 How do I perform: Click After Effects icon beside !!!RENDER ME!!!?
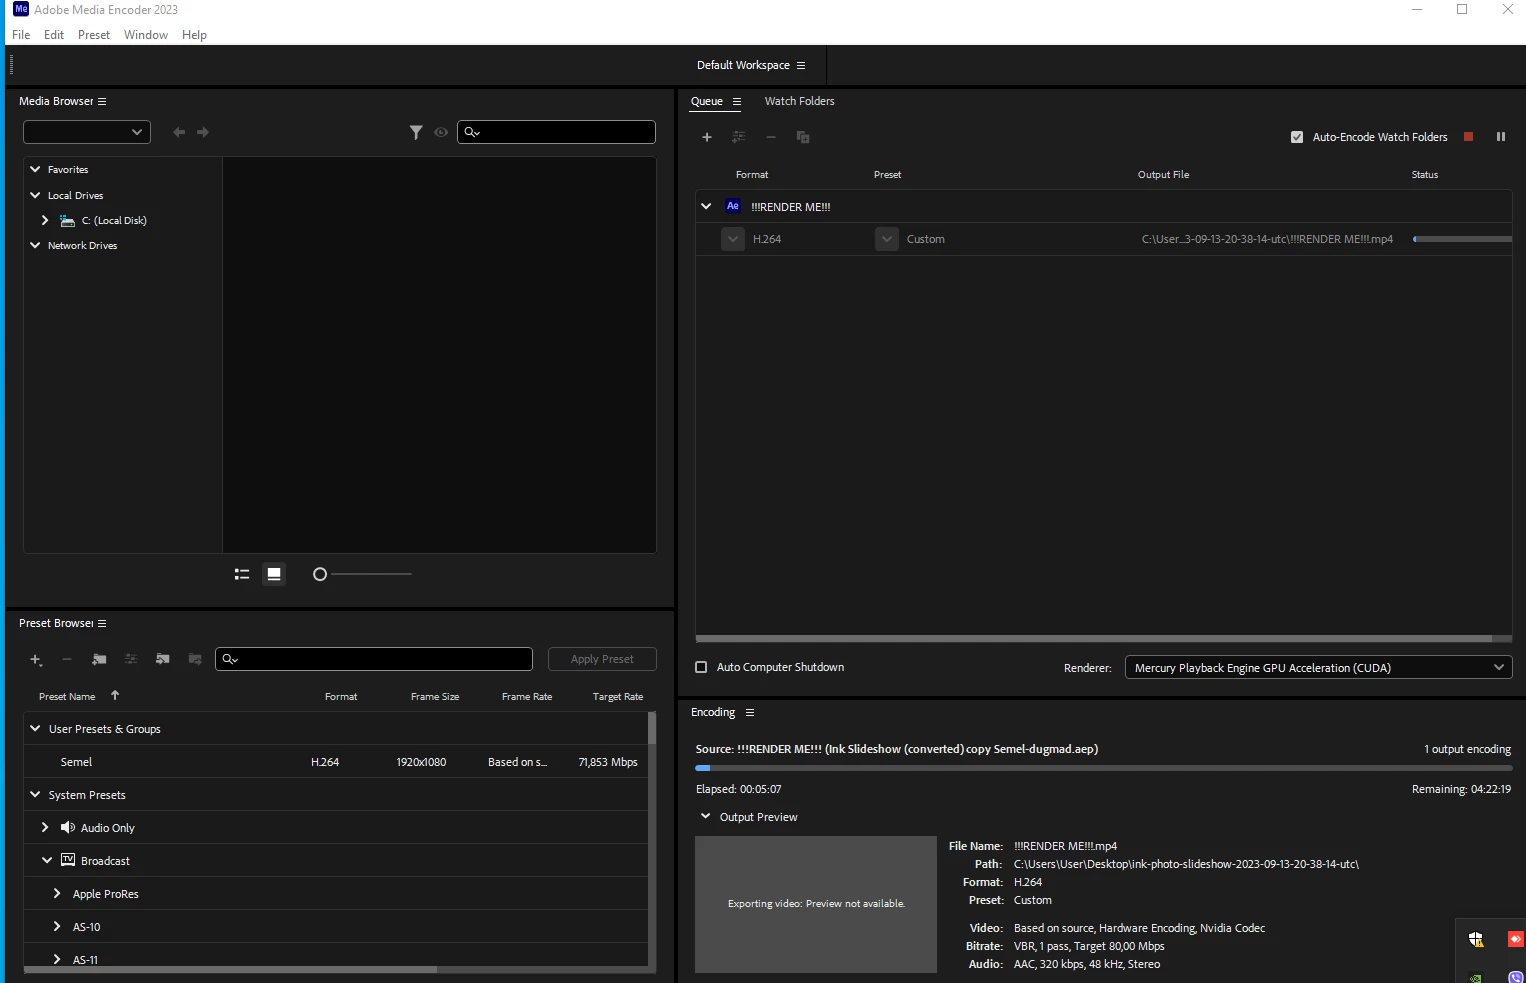pyautogui.click(x=733, y=206)
